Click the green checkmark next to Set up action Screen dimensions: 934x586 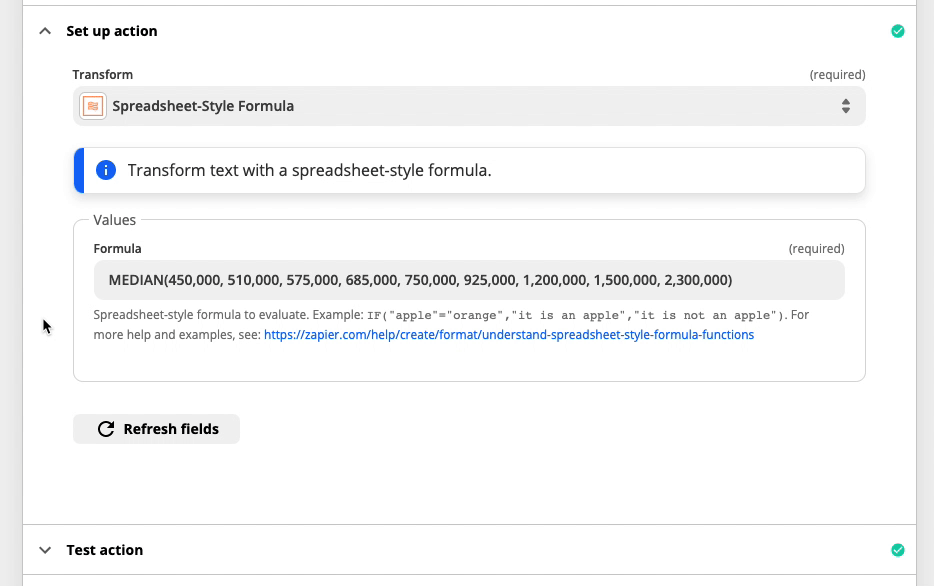coord(898,31)
